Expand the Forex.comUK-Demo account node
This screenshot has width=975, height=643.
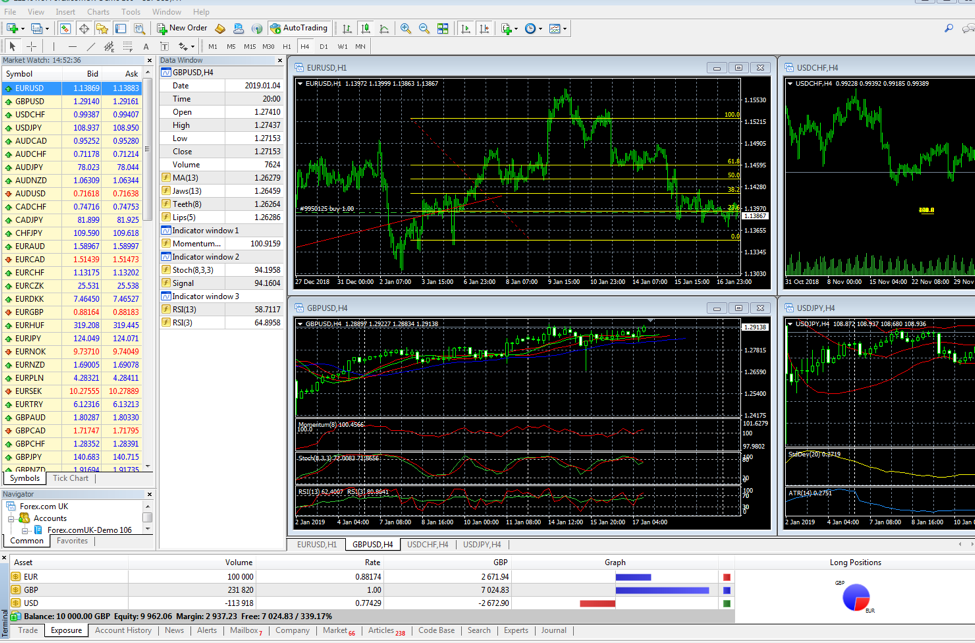tap(25, 530)
